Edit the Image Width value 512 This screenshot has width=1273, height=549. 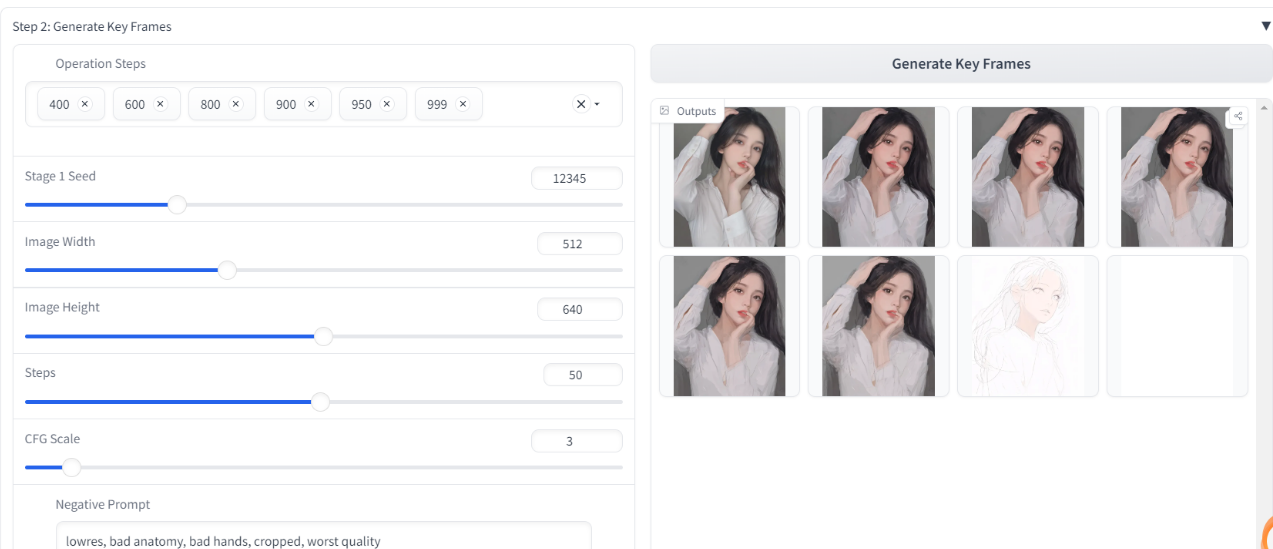(579, 244)
